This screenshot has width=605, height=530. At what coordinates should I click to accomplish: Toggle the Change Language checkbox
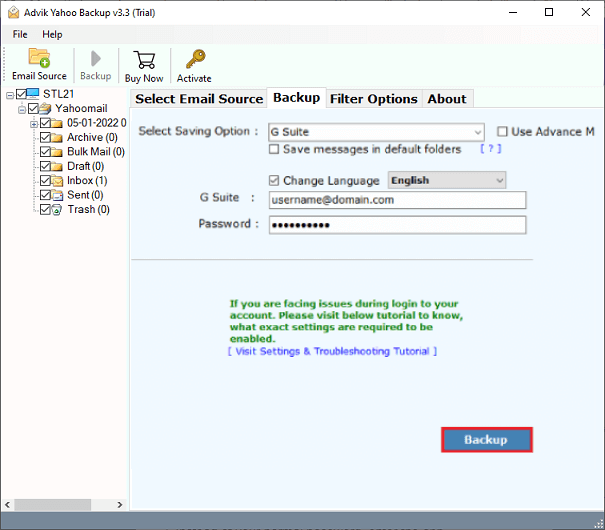tap(274, 181)
